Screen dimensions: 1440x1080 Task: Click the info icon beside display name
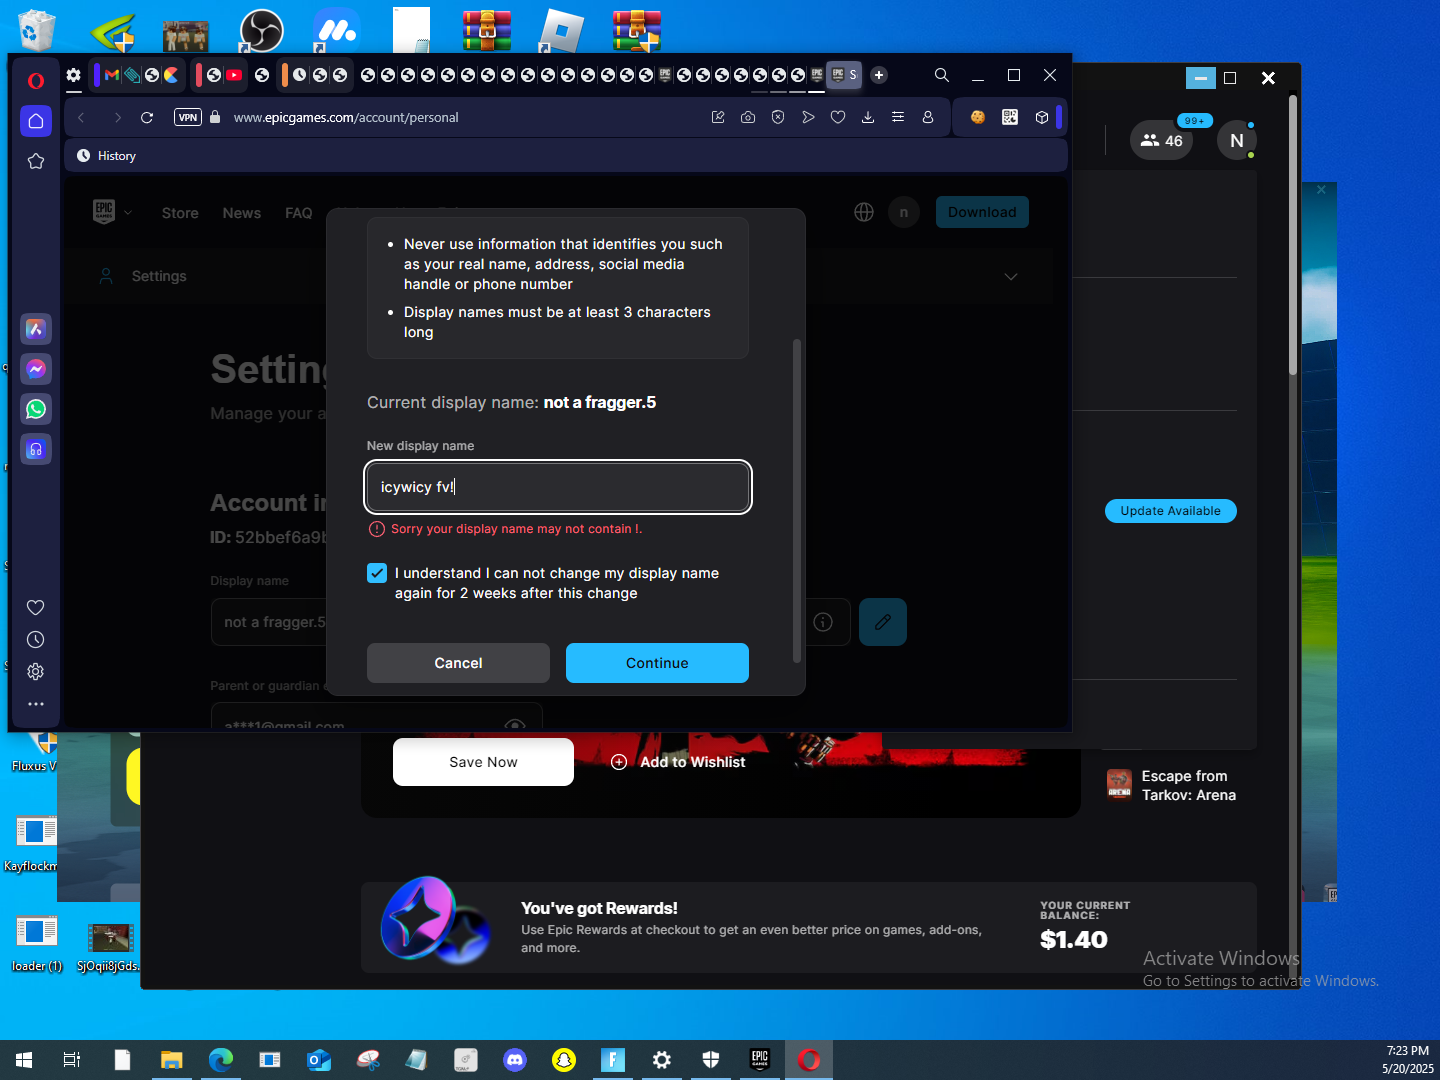[x=823, y=622]
